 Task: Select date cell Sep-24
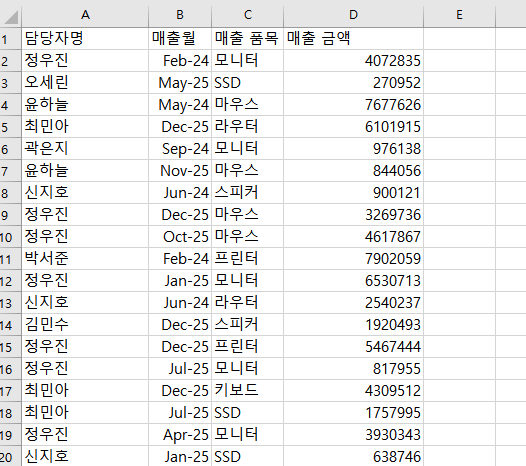[x=180, y=149]
